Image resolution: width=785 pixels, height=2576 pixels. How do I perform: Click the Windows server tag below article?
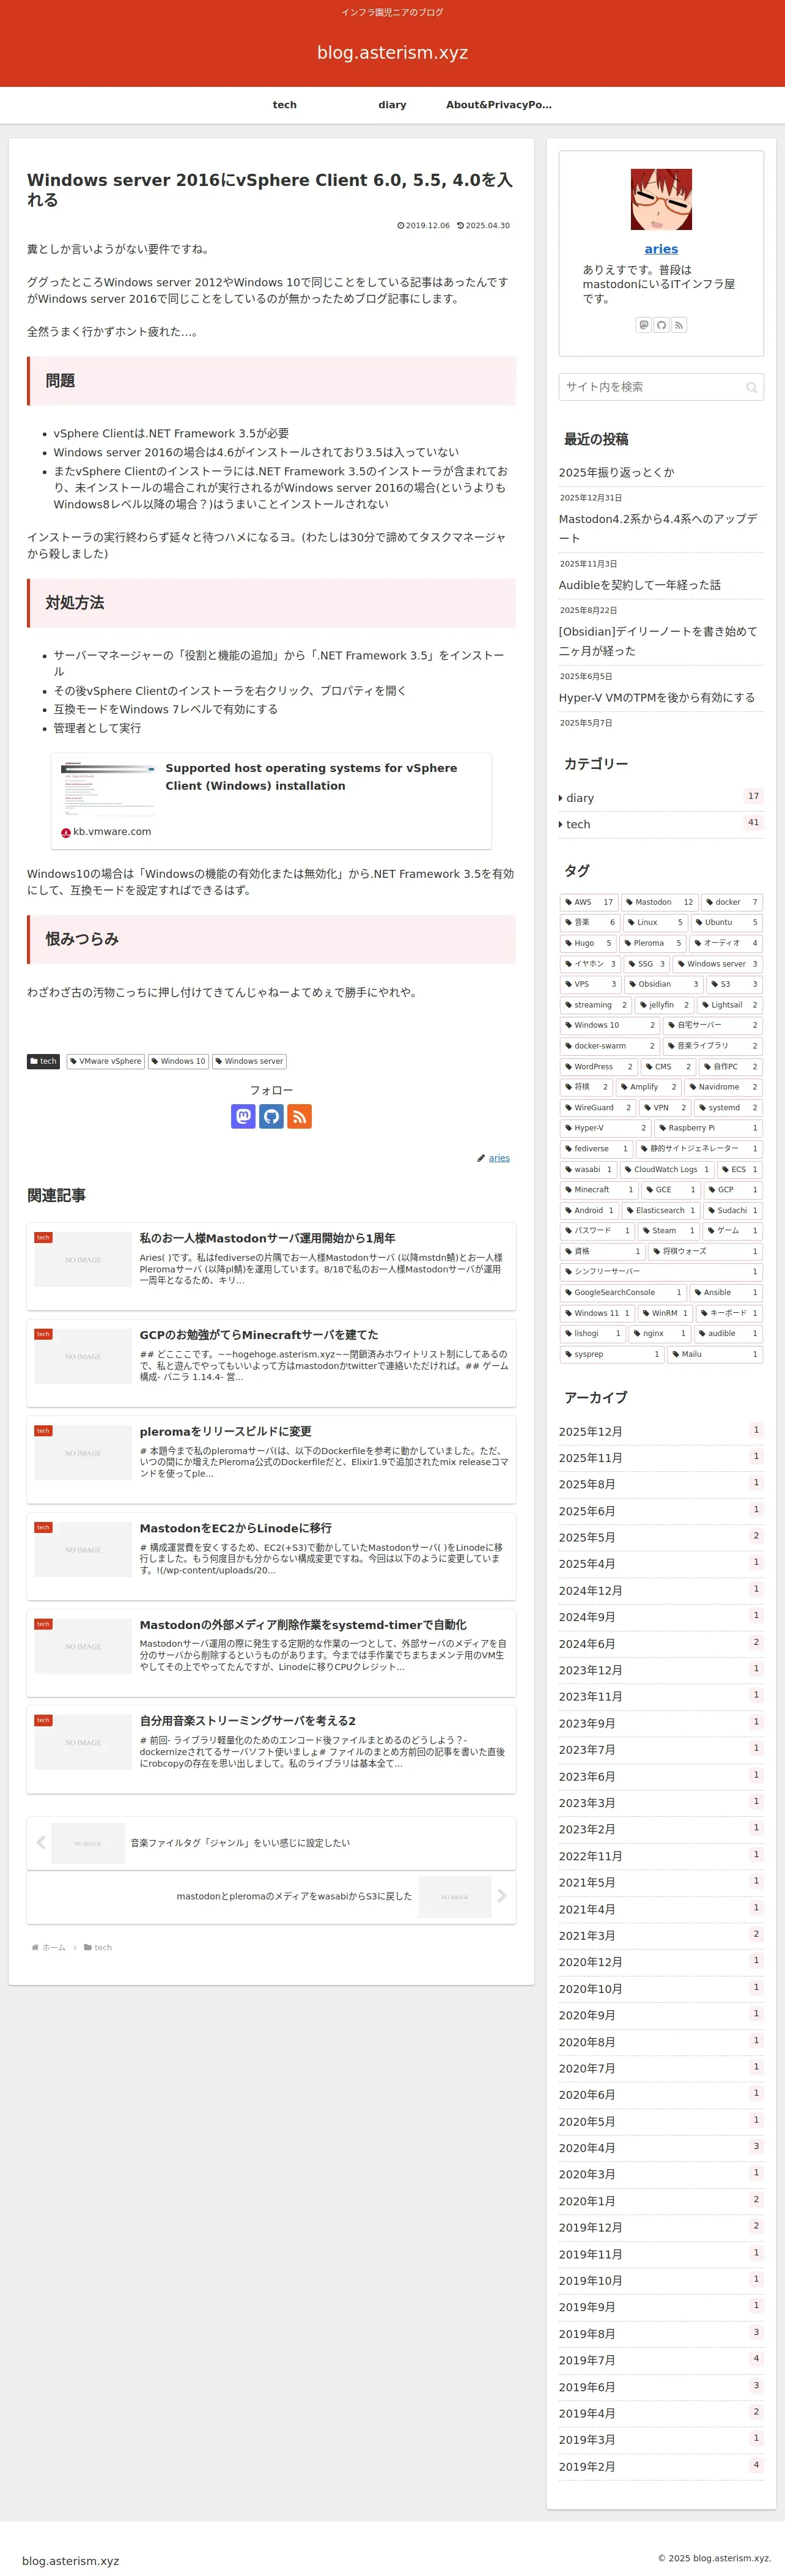click(249, 1061)
